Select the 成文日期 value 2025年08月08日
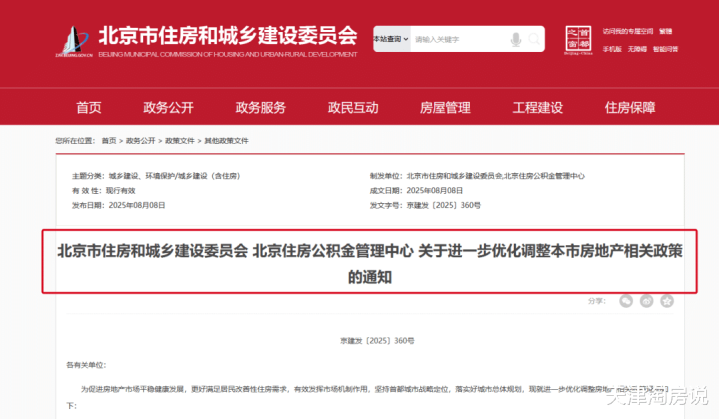 (435, 191)
